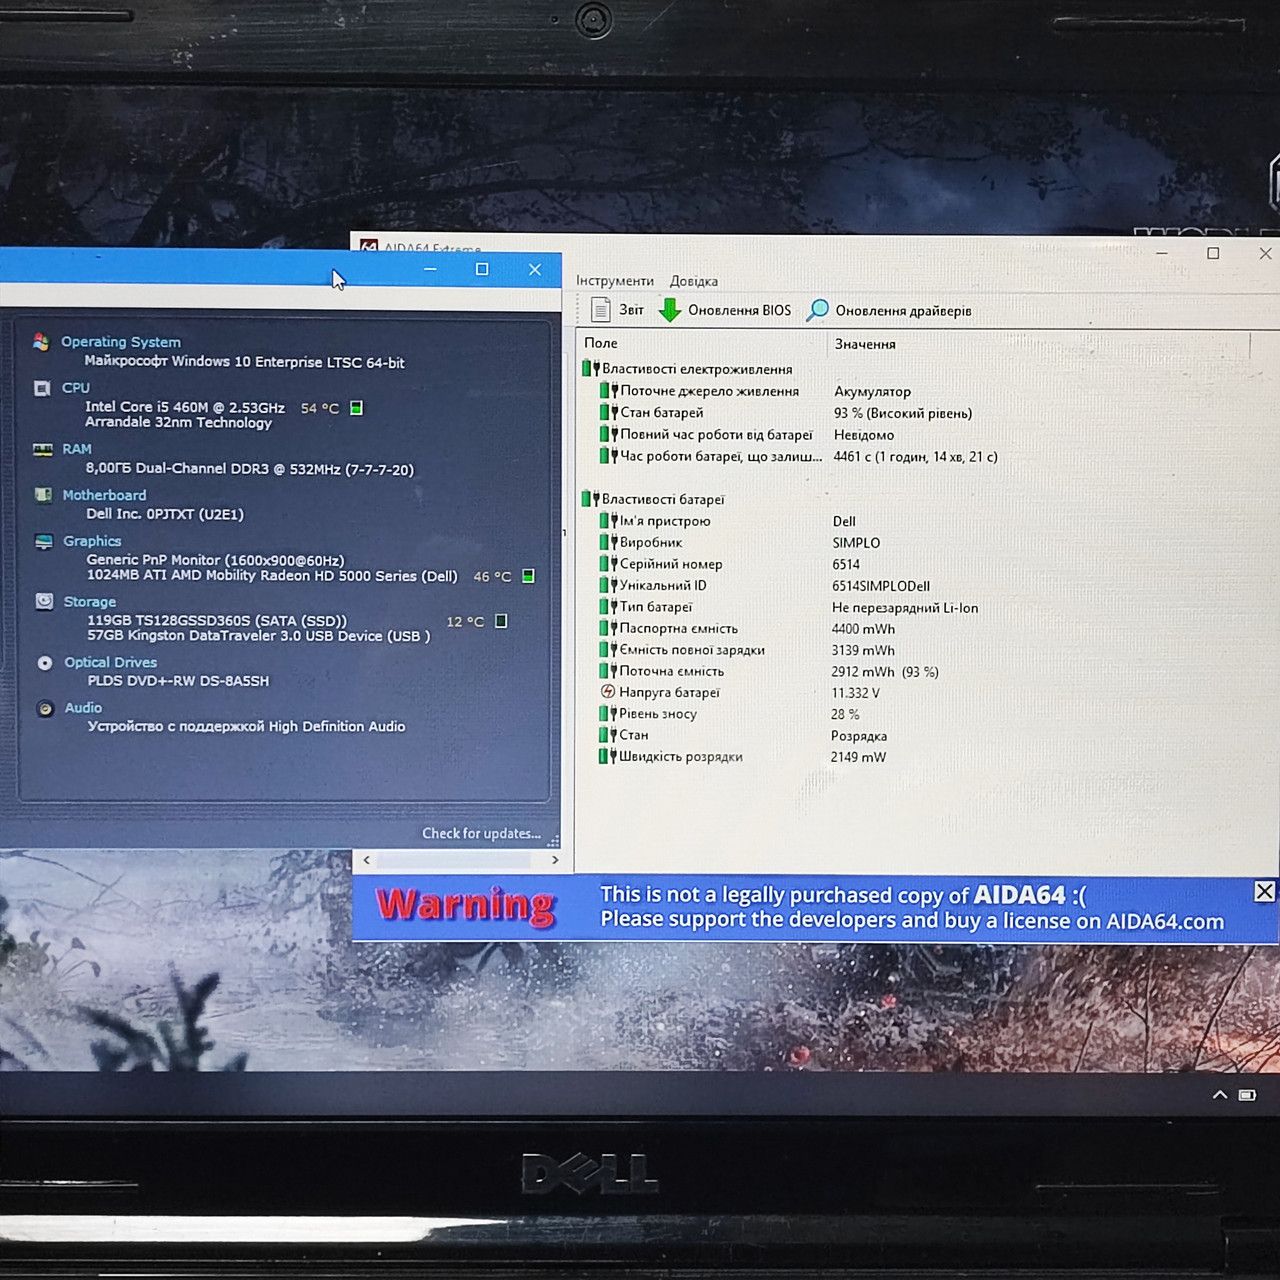This screenshot has width=1280, height=1280.
Task: Click the Check for updates... link in Speccy
Action: (481, 833)
